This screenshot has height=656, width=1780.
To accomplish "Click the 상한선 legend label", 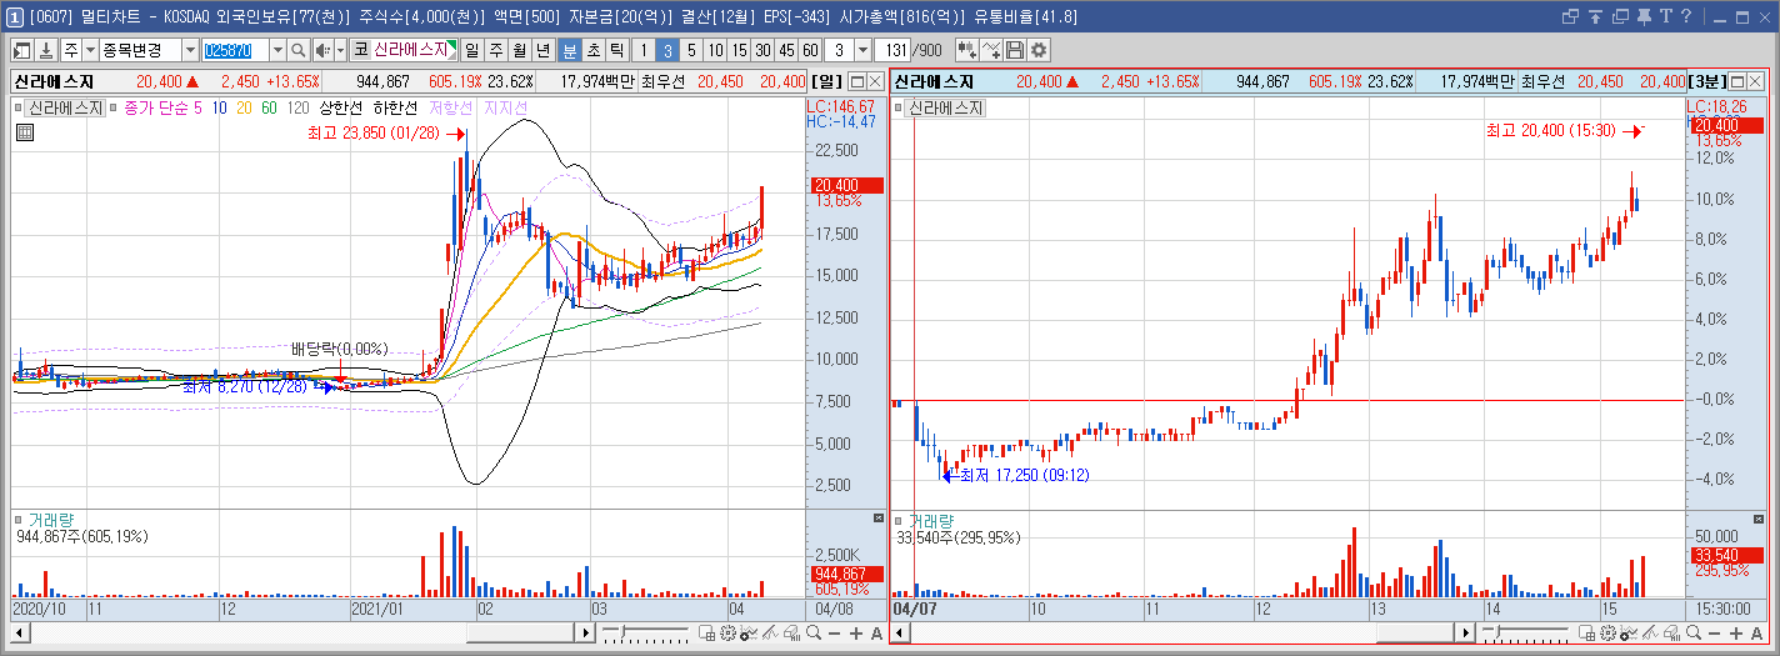I will (x=340, y=108).
